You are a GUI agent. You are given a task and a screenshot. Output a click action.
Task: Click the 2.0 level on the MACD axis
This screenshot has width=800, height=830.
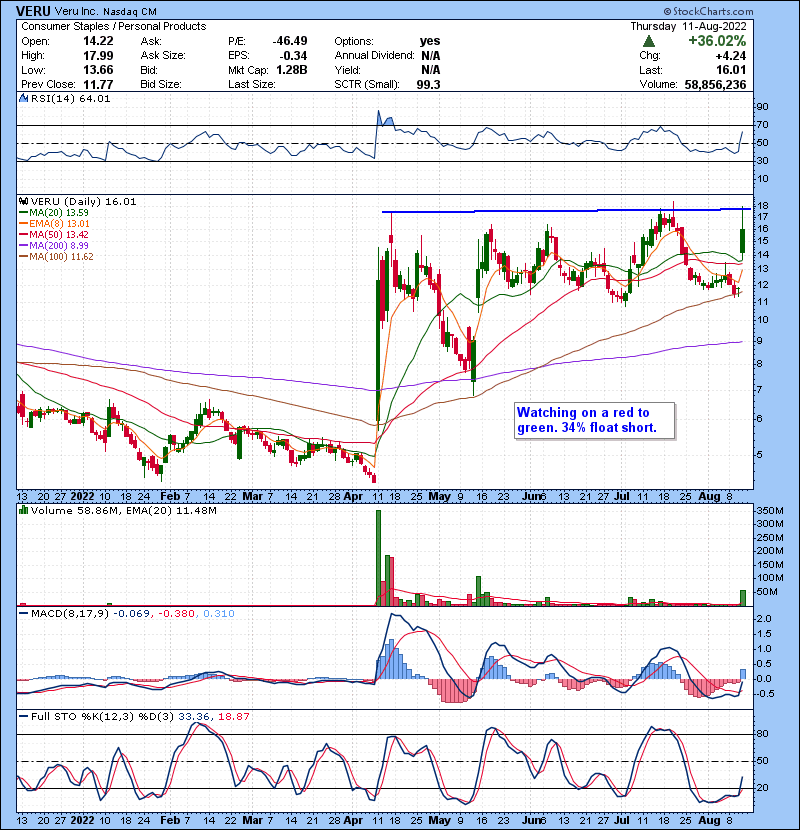coord(765,619)
